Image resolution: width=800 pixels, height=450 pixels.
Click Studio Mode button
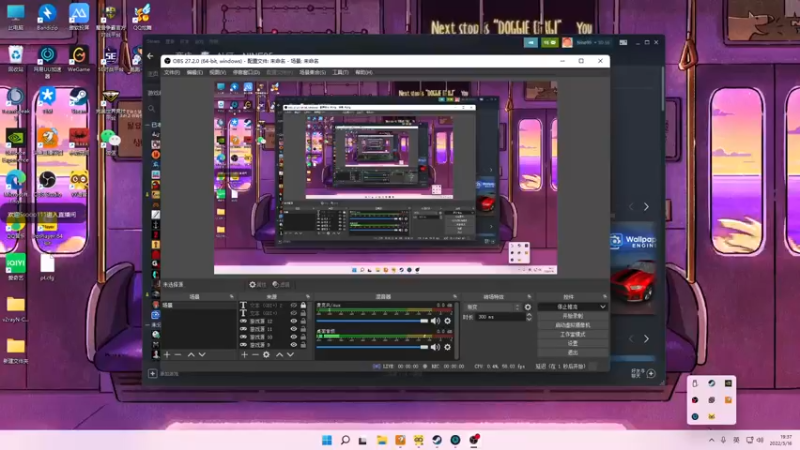(x=572, y=334)
